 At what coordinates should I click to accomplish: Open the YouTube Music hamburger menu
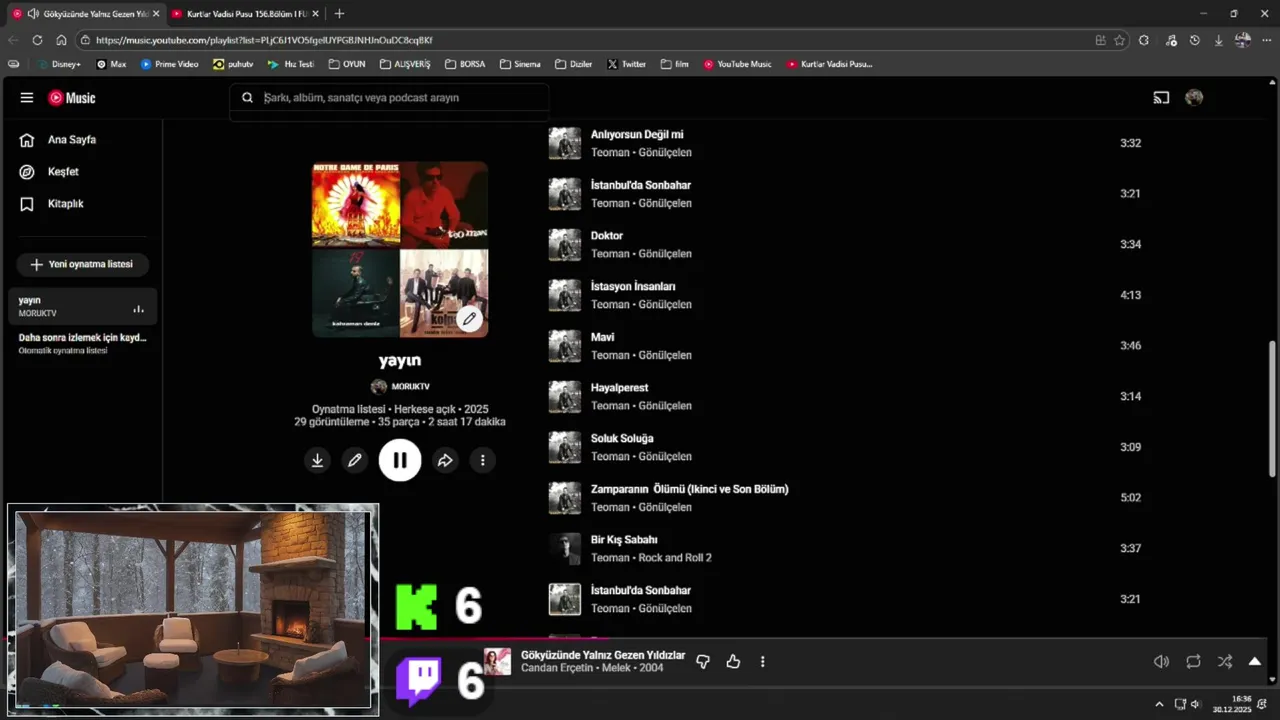tap(27, 98)
